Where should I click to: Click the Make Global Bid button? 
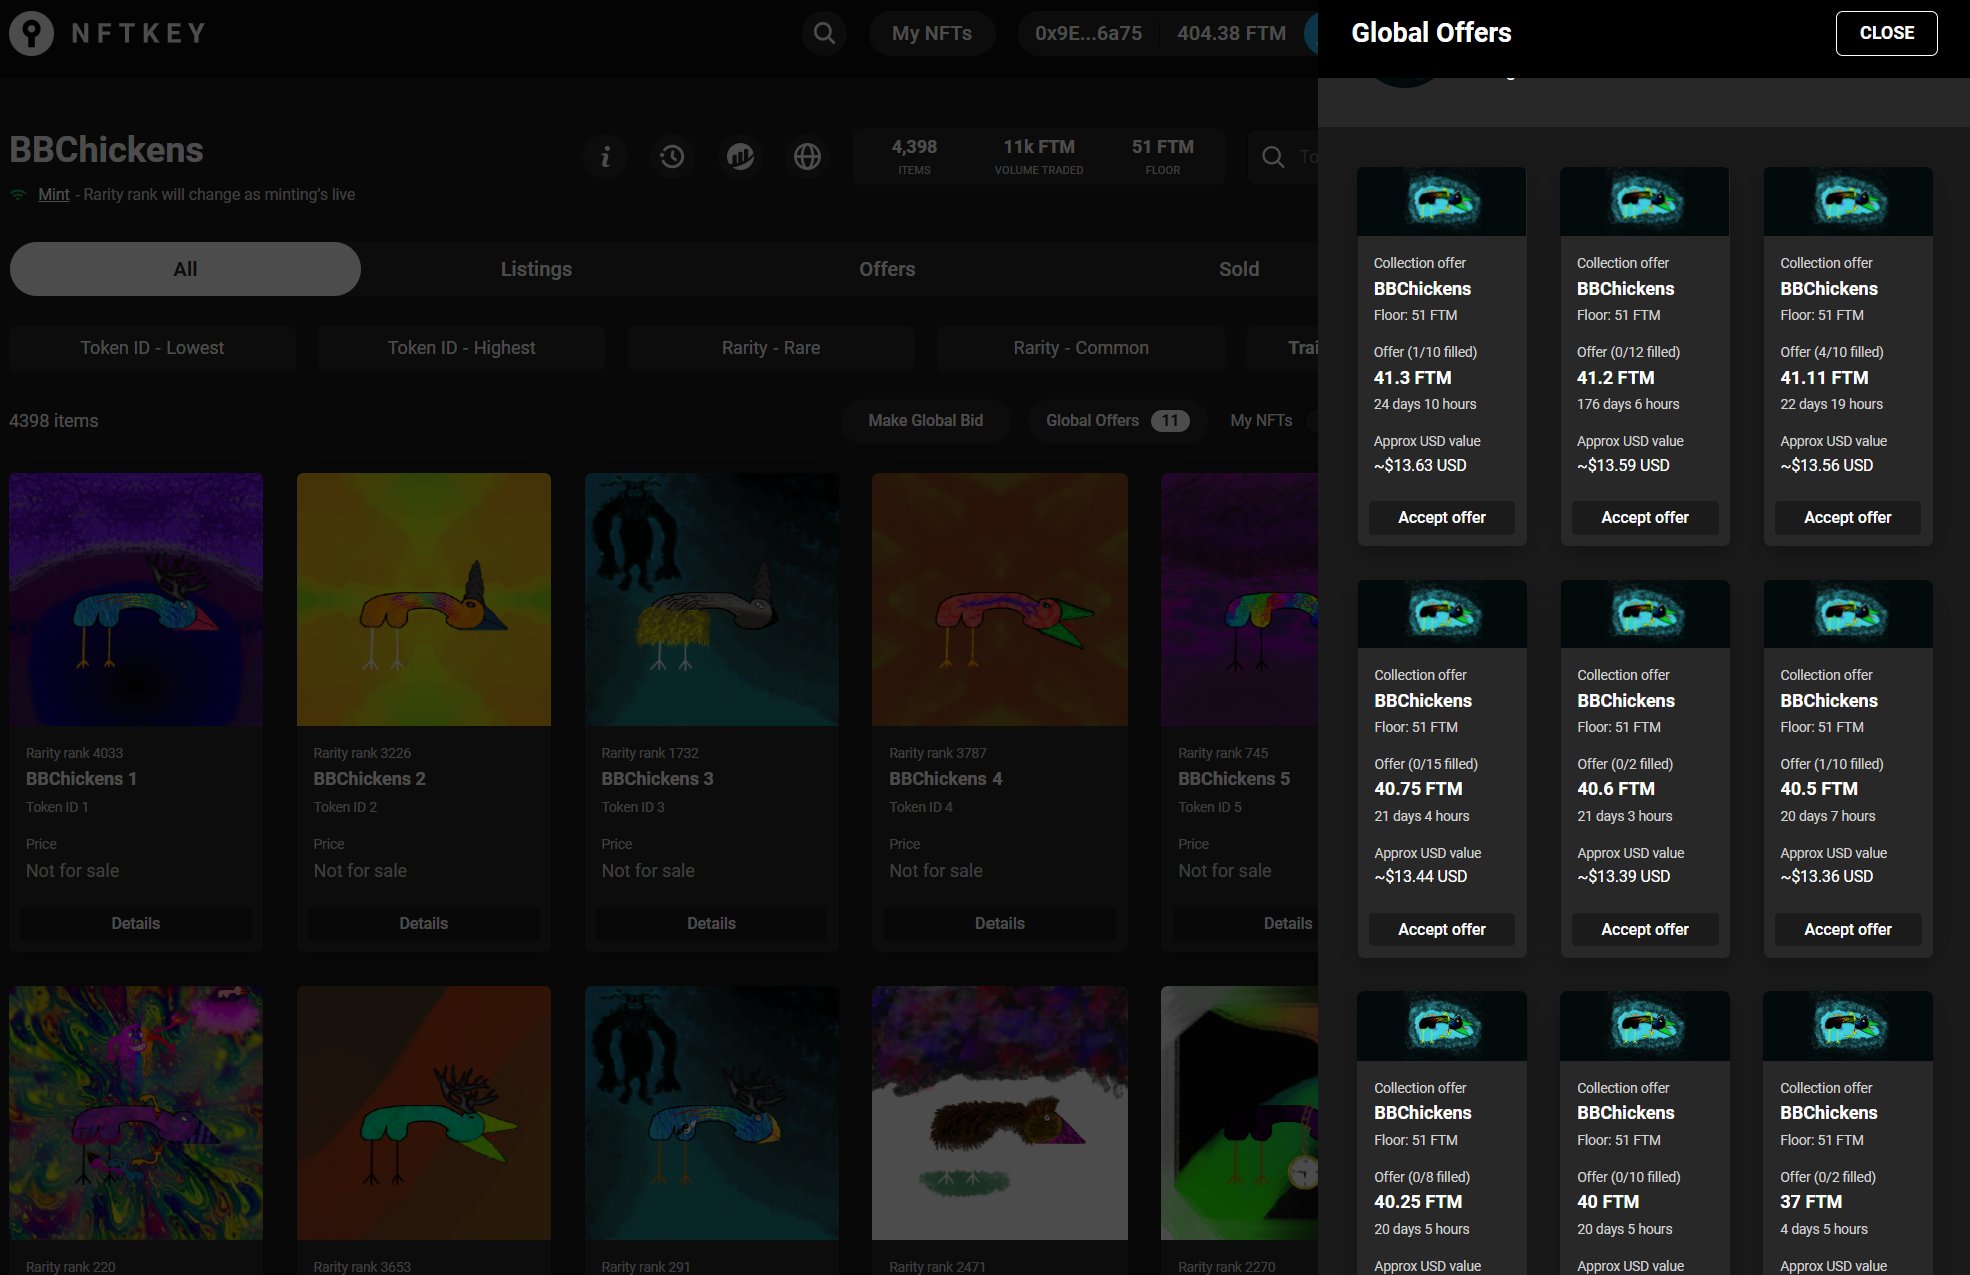pyautogui.click(x=925, y=420)
